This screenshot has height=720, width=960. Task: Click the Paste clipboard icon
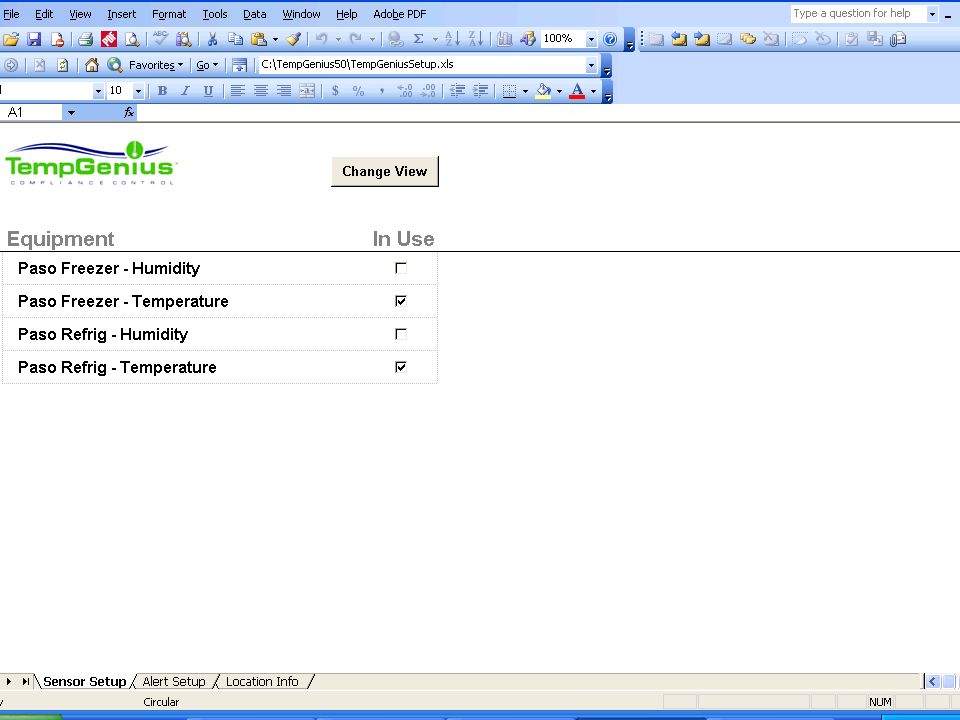click(259, 39)
